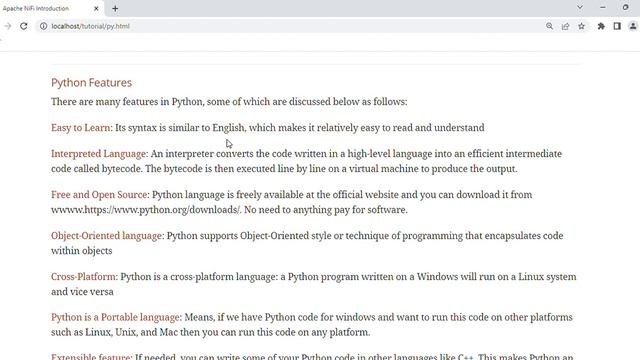Image resolution: width=640 pixels, height=360 pixels.
Task: Open a new tab with plus button
Action: click(115, 8)
